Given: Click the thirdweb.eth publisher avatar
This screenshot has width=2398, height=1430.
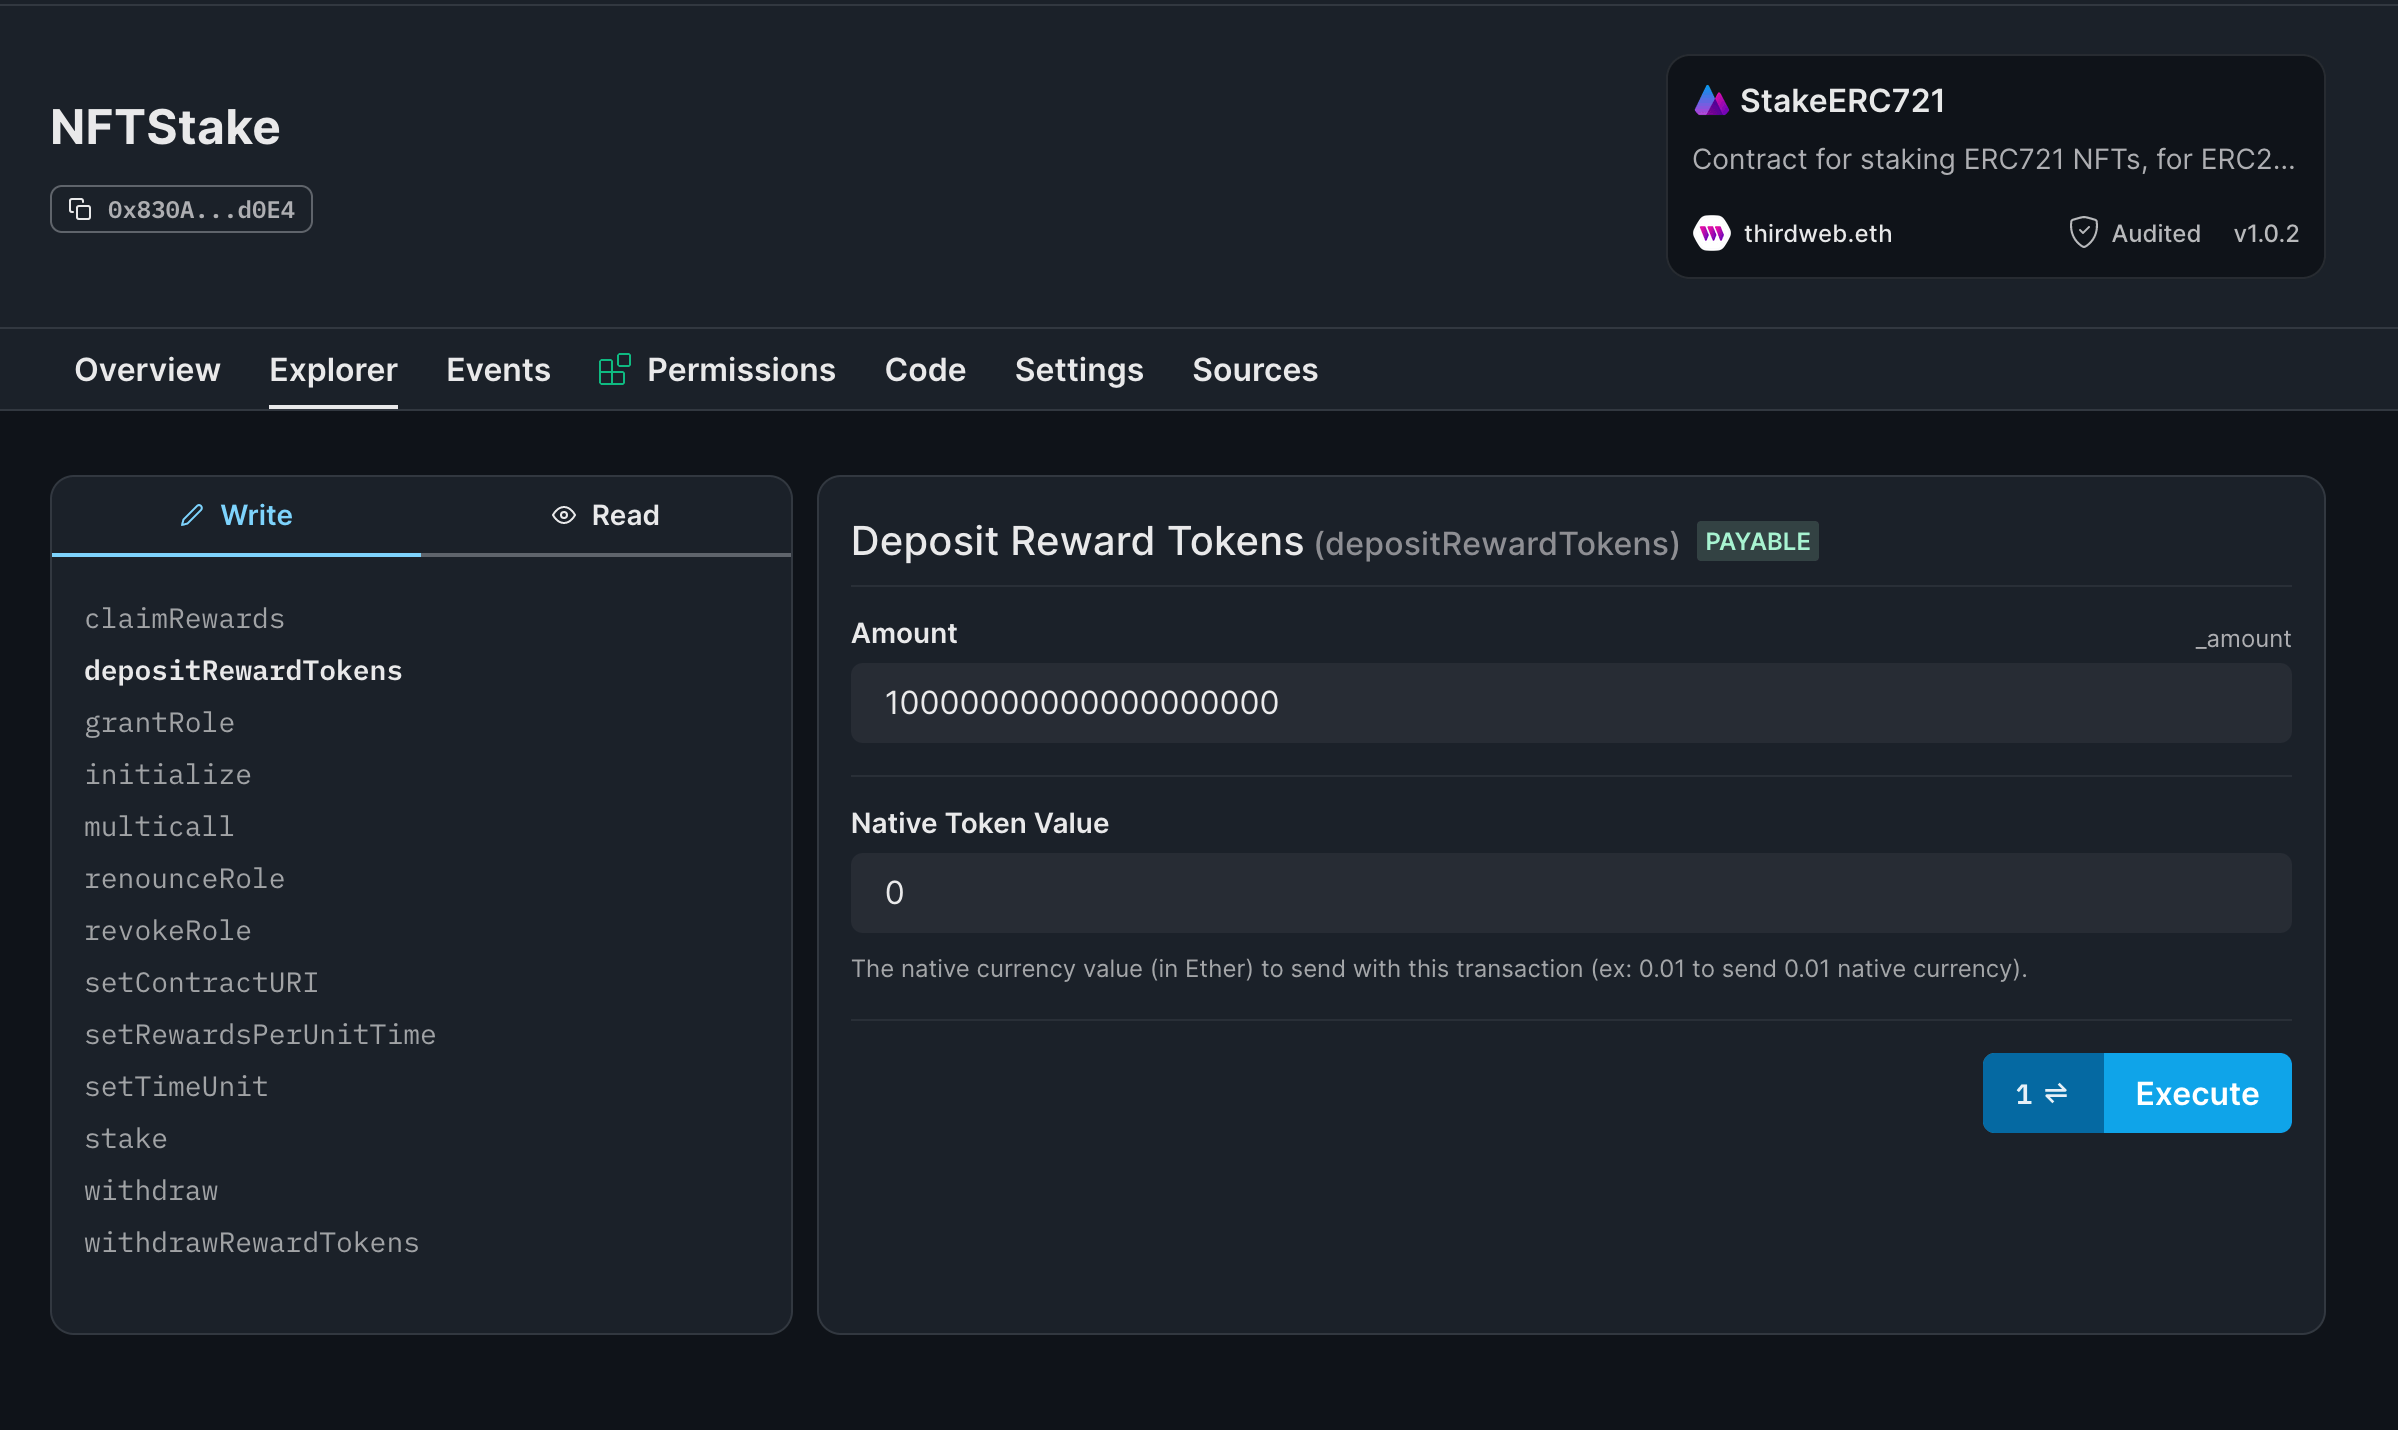Looking at the screenshot, I should point(1712,233).
